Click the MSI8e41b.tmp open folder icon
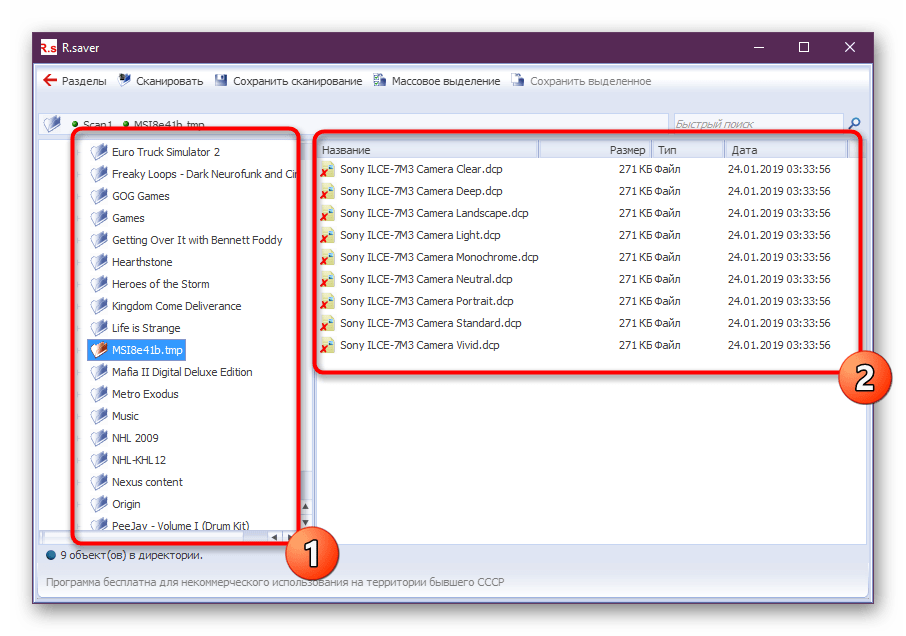Viewport: 906px width, 636px height. [x=99, y=349]
